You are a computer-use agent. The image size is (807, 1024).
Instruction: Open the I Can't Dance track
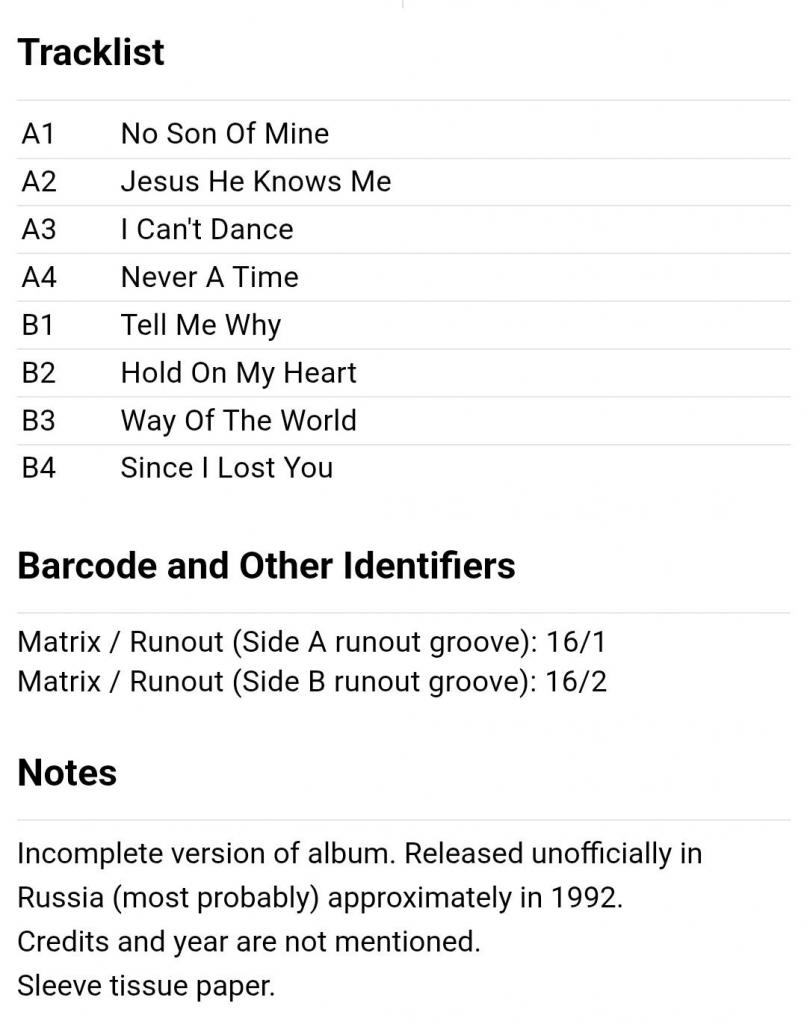(x=207, y=230)
